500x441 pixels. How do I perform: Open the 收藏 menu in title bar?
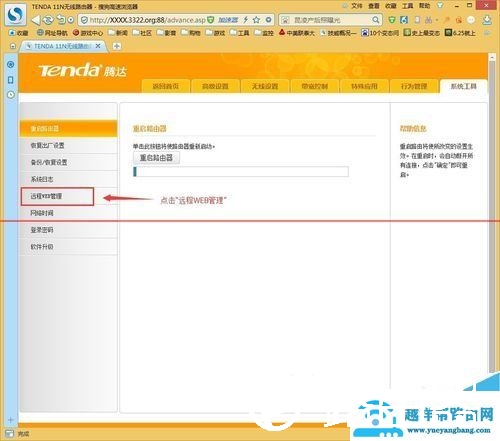coord(391,6)
